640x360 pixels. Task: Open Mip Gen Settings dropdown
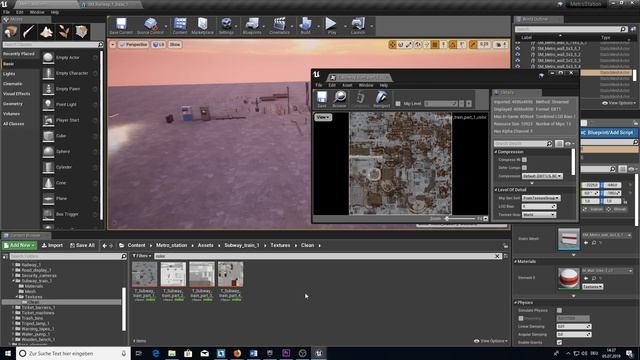point(541,198)
